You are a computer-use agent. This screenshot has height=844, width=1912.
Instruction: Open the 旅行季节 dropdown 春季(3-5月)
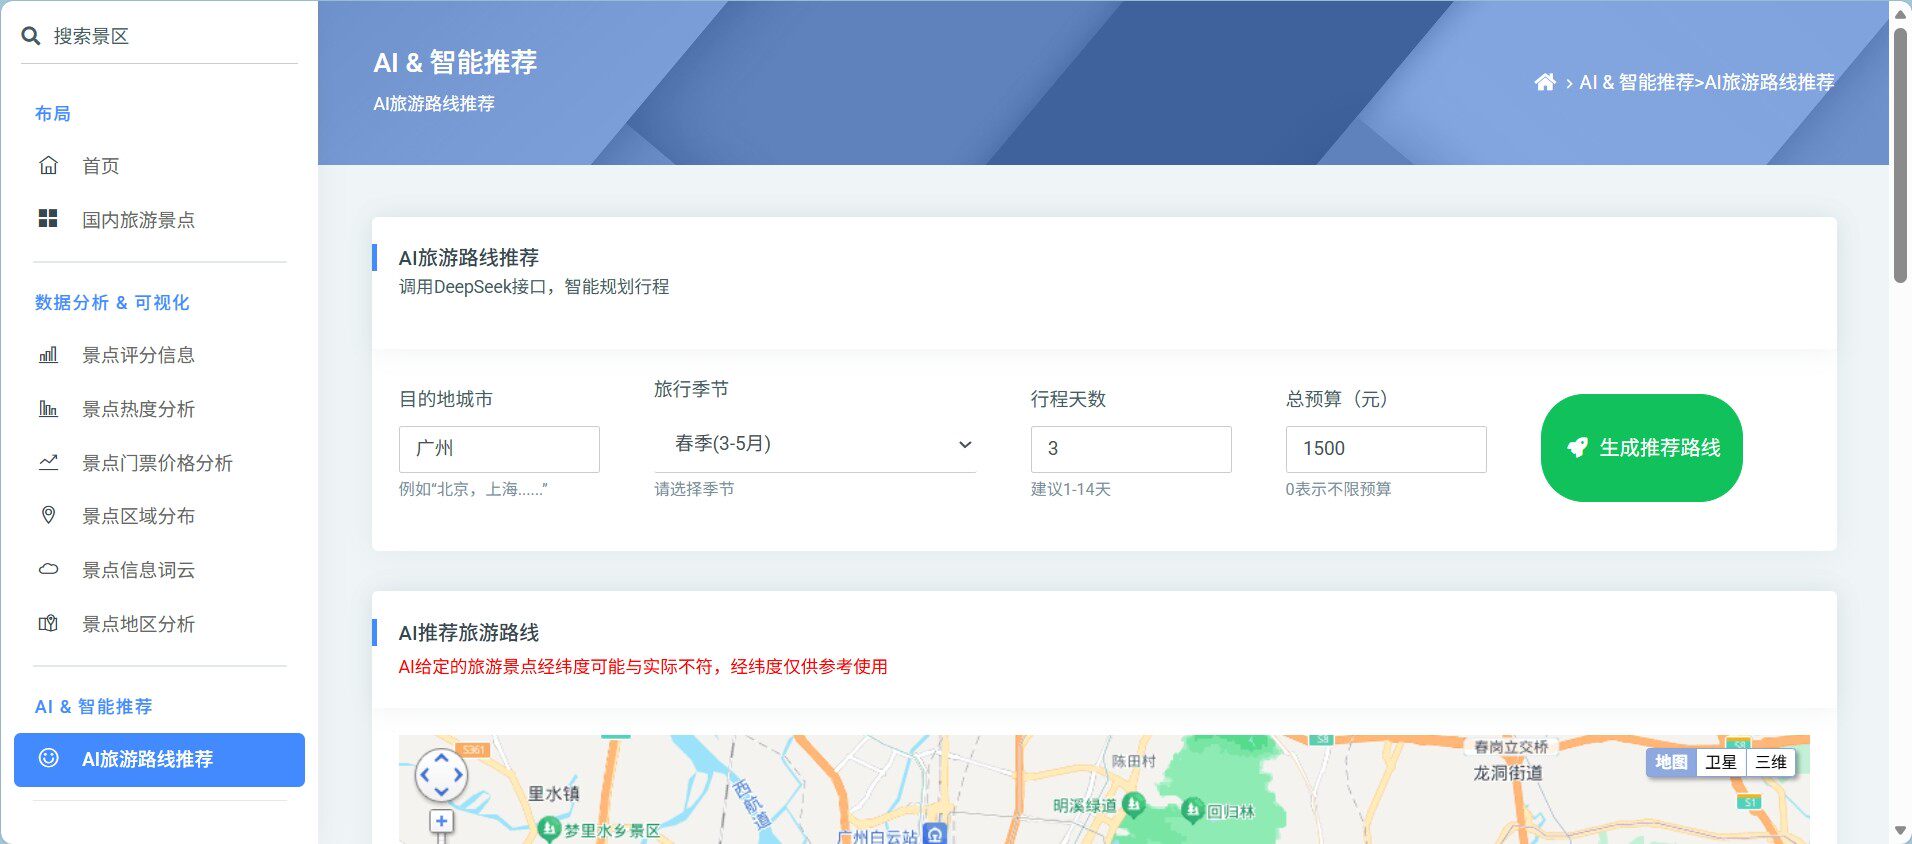pos(815,444)
